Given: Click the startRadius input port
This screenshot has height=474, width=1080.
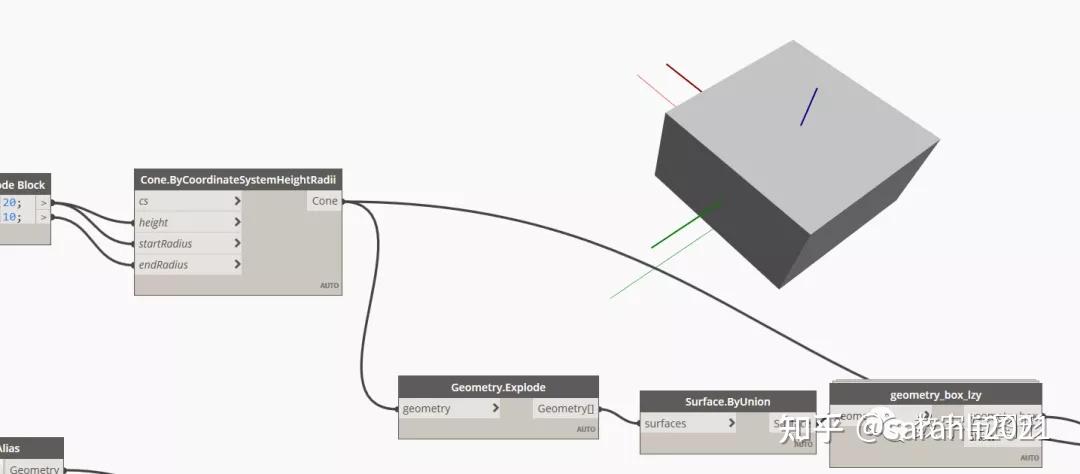Looking at the screenshot, I should point(188,243).
